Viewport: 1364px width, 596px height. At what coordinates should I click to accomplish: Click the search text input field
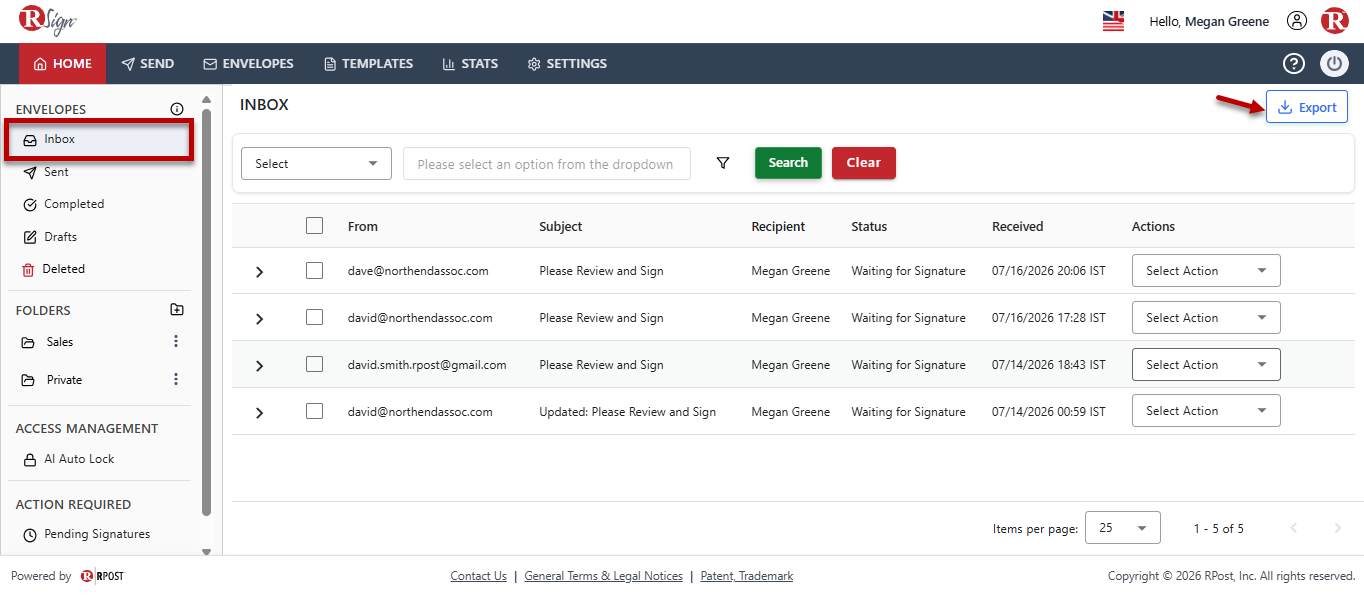(547, 164)
